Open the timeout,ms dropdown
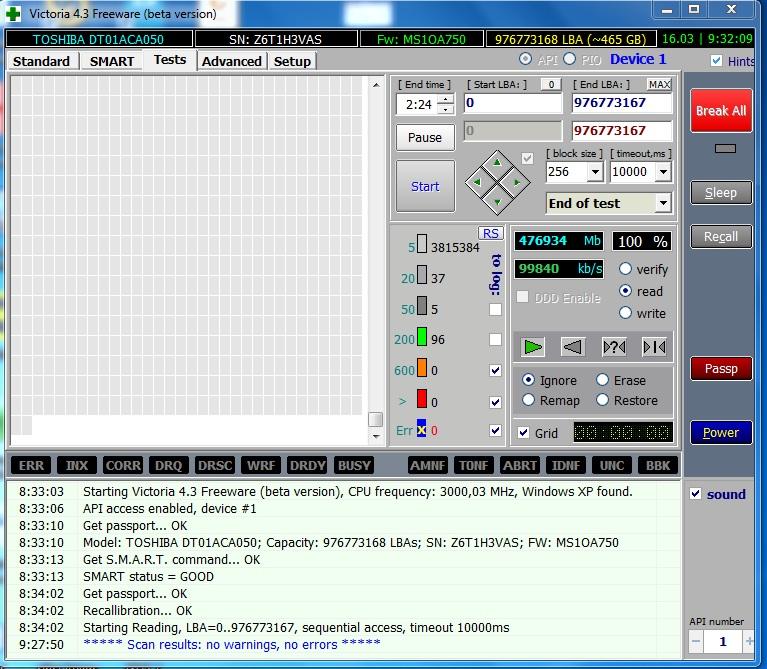The width and height of the screenshot is (767, 669). [x=663, y=172]
